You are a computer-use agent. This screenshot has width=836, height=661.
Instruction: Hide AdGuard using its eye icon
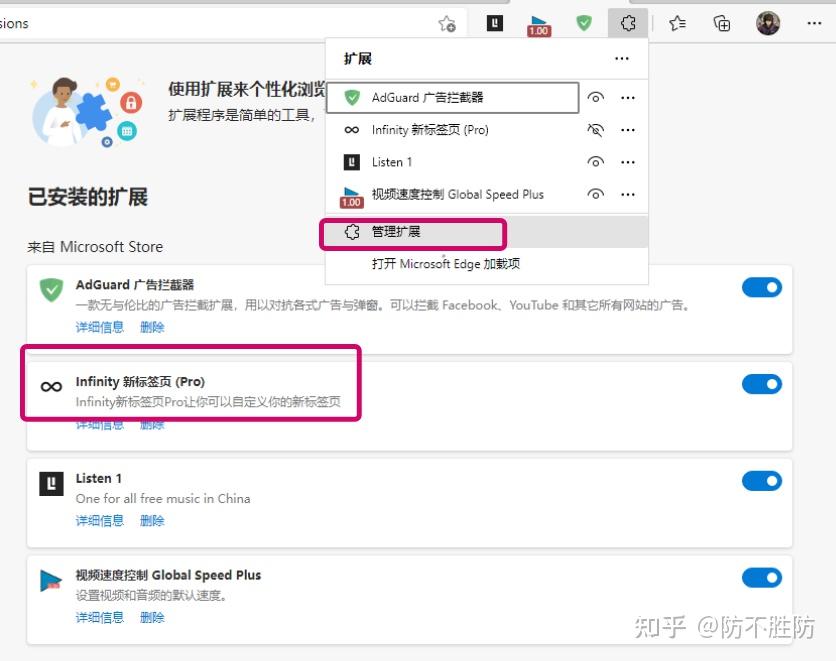pyautogui.click(x=596, y=97)
